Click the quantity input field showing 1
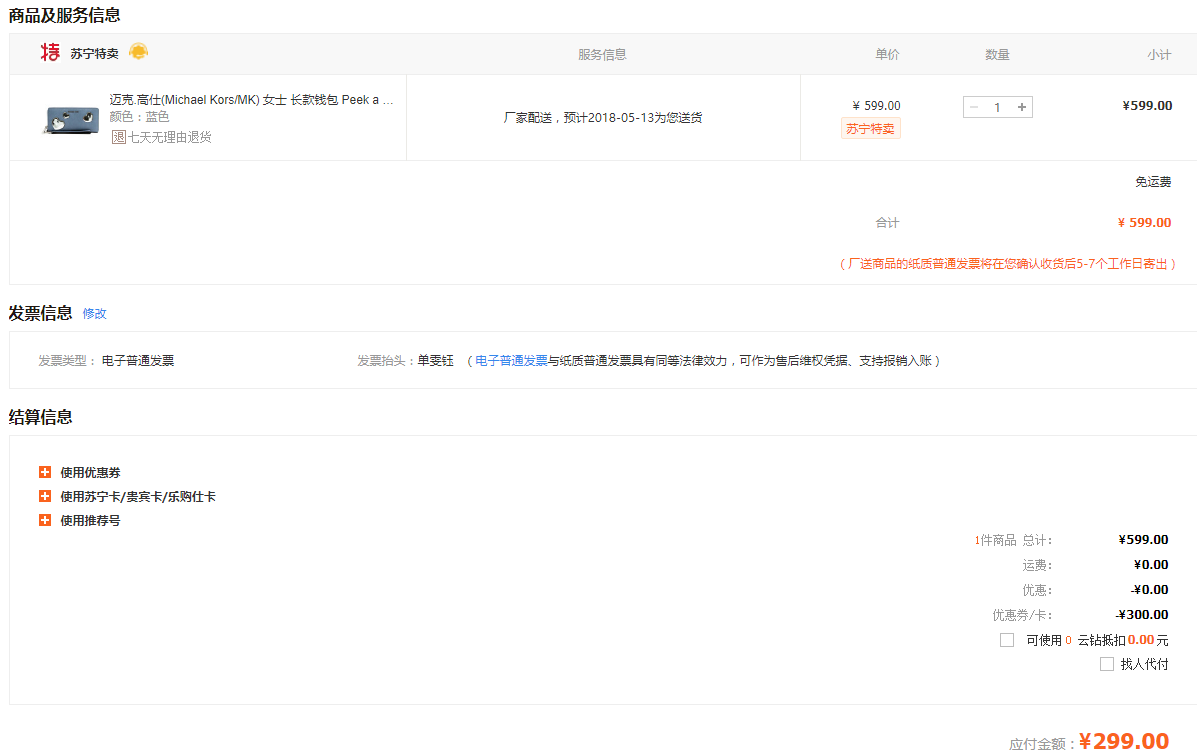Viewport: 1197px width, 754px height. tap(997, 107)
